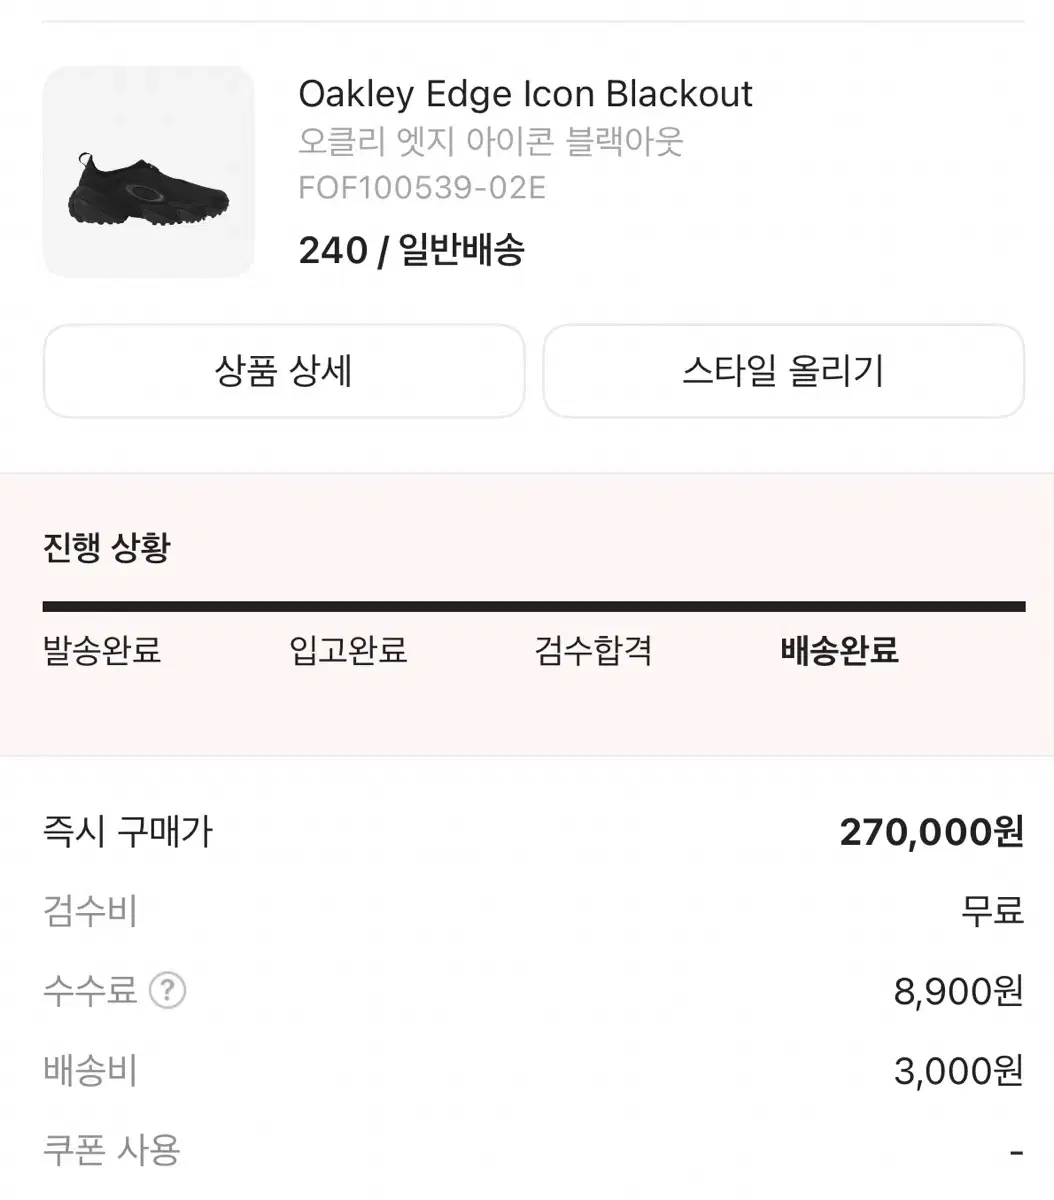
Task: Click the 수수료 fee label
Action: point(90,991)
